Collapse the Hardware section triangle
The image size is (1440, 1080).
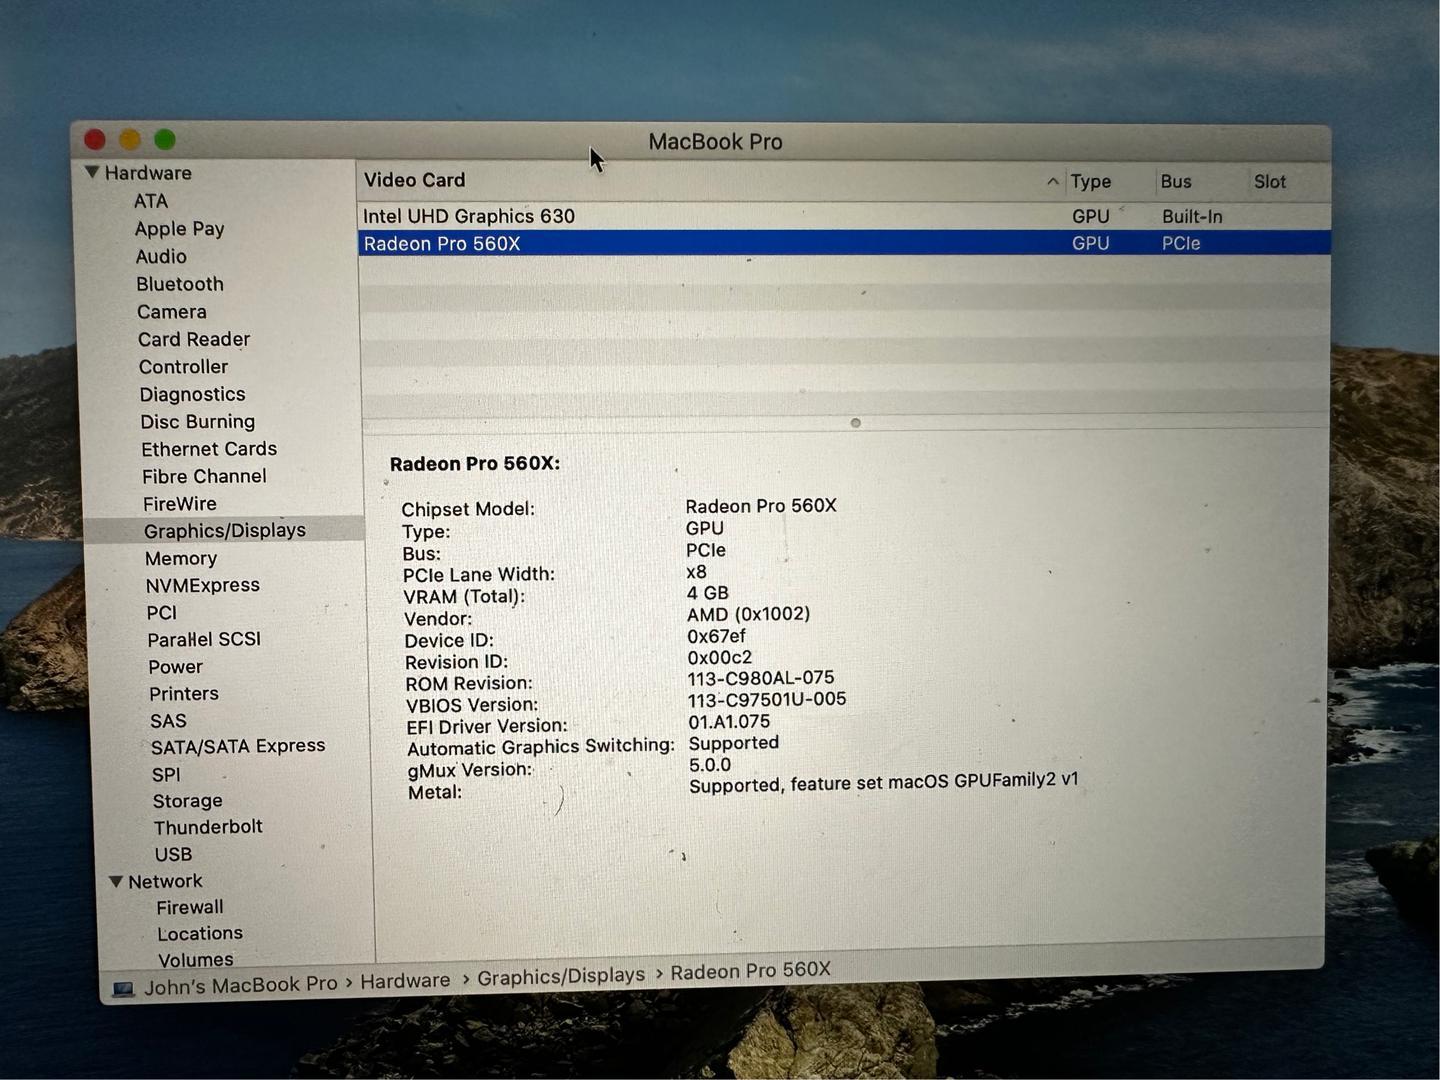[x=92, y=172]
